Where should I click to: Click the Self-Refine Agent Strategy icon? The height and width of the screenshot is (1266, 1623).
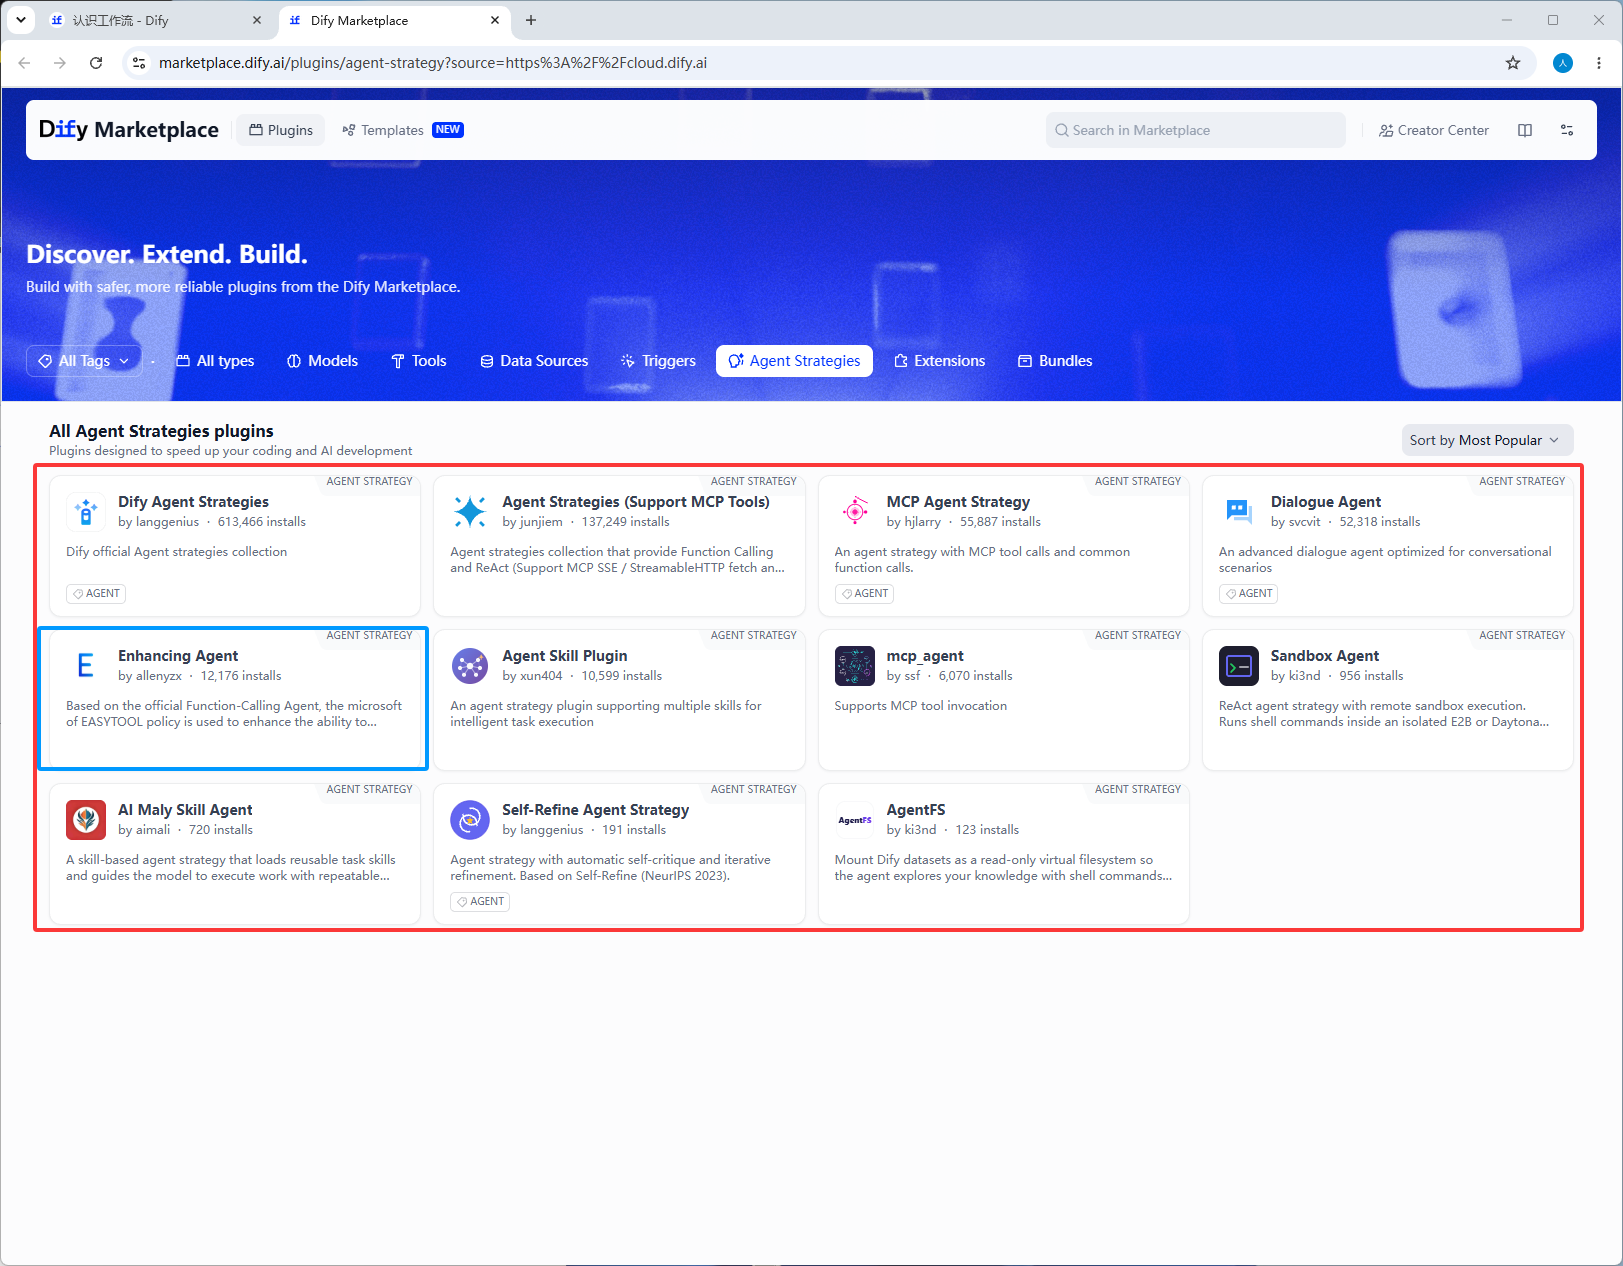(470, 820)
